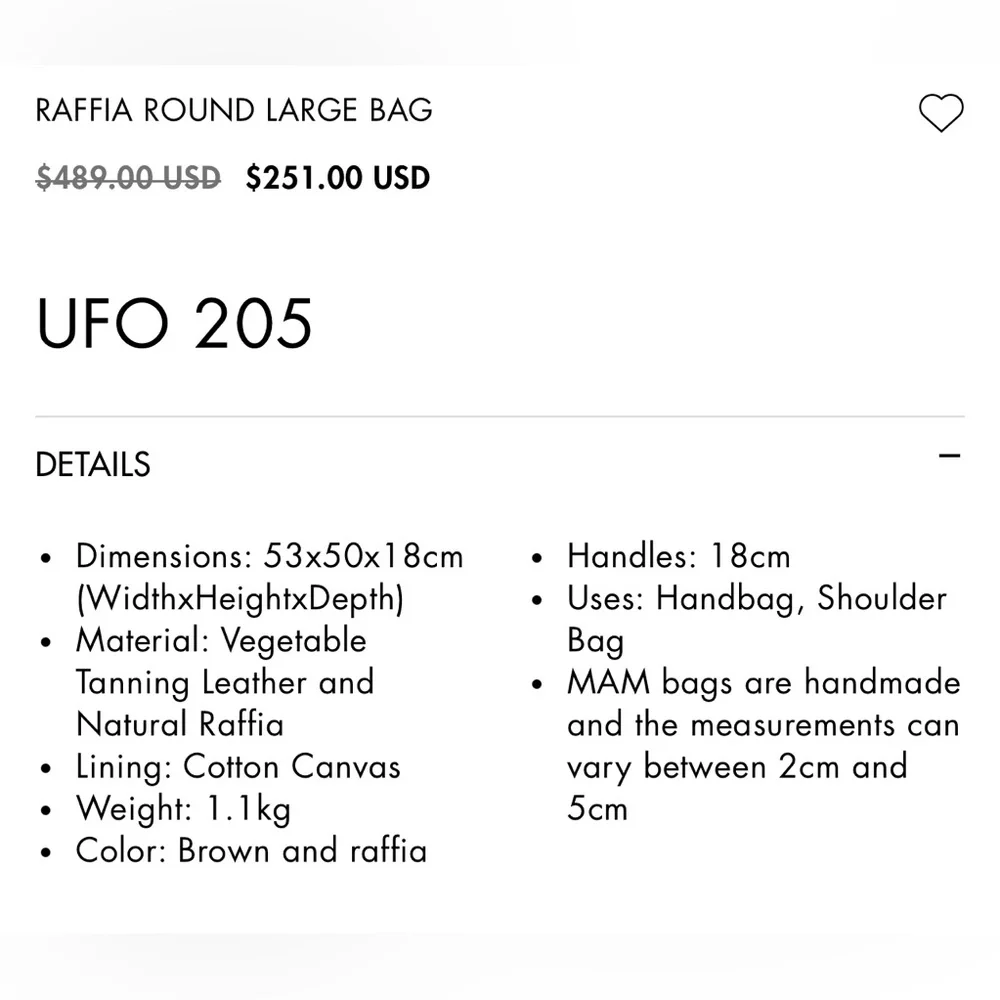Click the sale price $251.00 USD
Viewport: 1000px width, 1000px height.
(x=338, y=177)
